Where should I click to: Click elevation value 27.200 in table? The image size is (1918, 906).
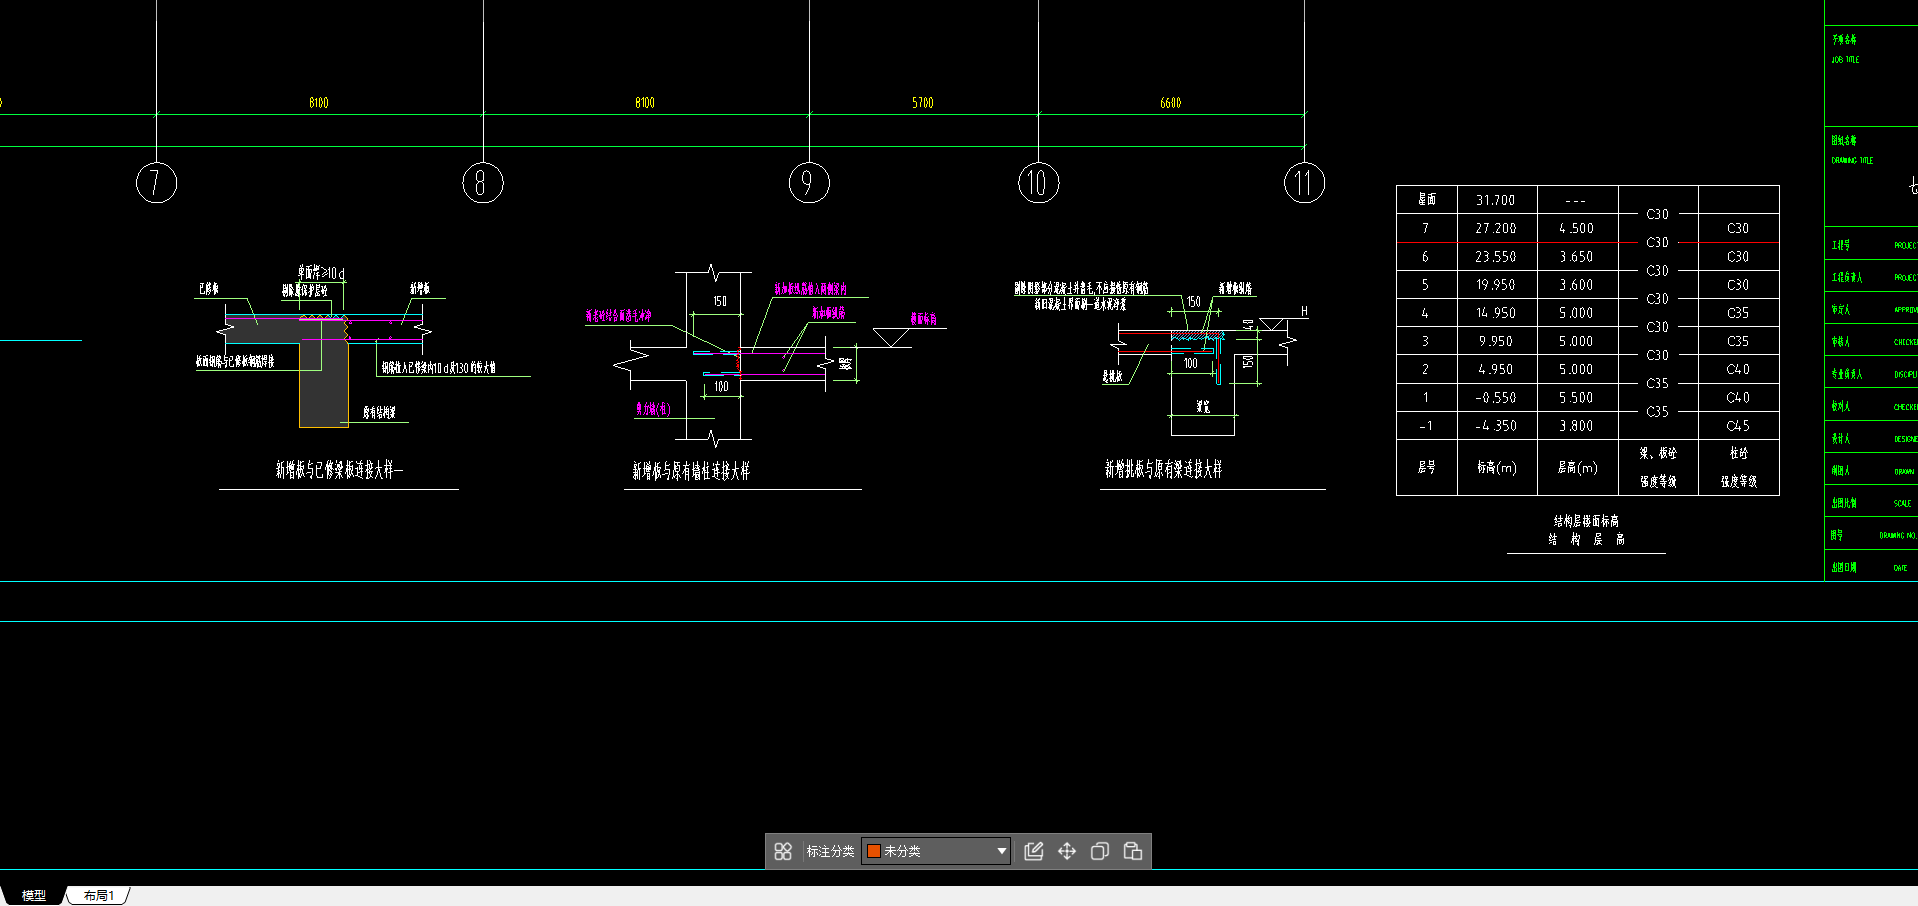(1495, 228)
